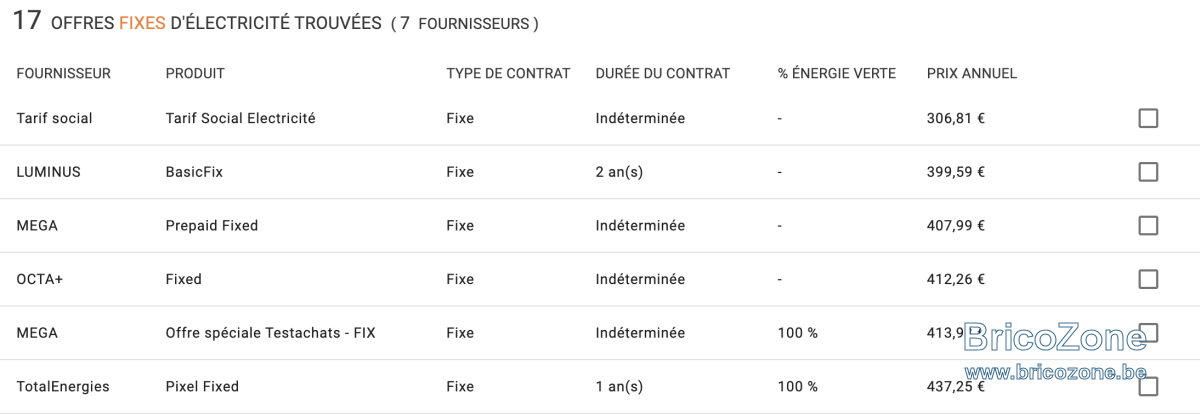The height and width of the screenshot is (416, 1200).
Task: Open the BasicFix product entry
Action: (194, 172)
